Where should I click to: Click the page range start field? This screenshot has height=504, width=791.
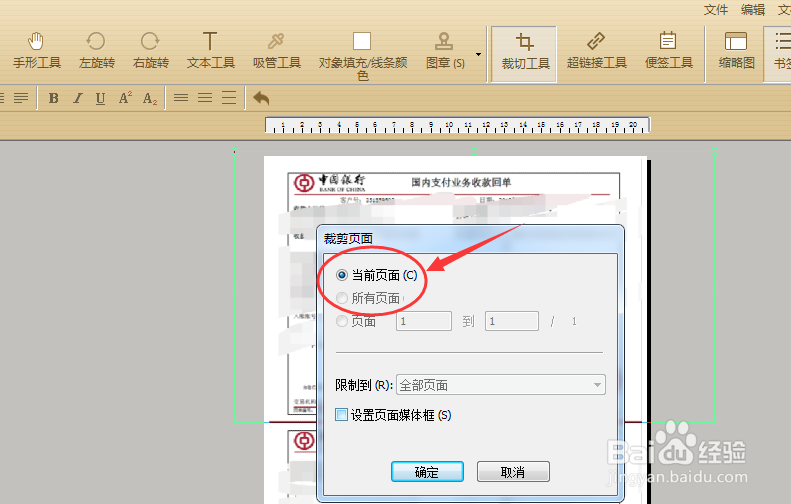(x=424, y=321)
